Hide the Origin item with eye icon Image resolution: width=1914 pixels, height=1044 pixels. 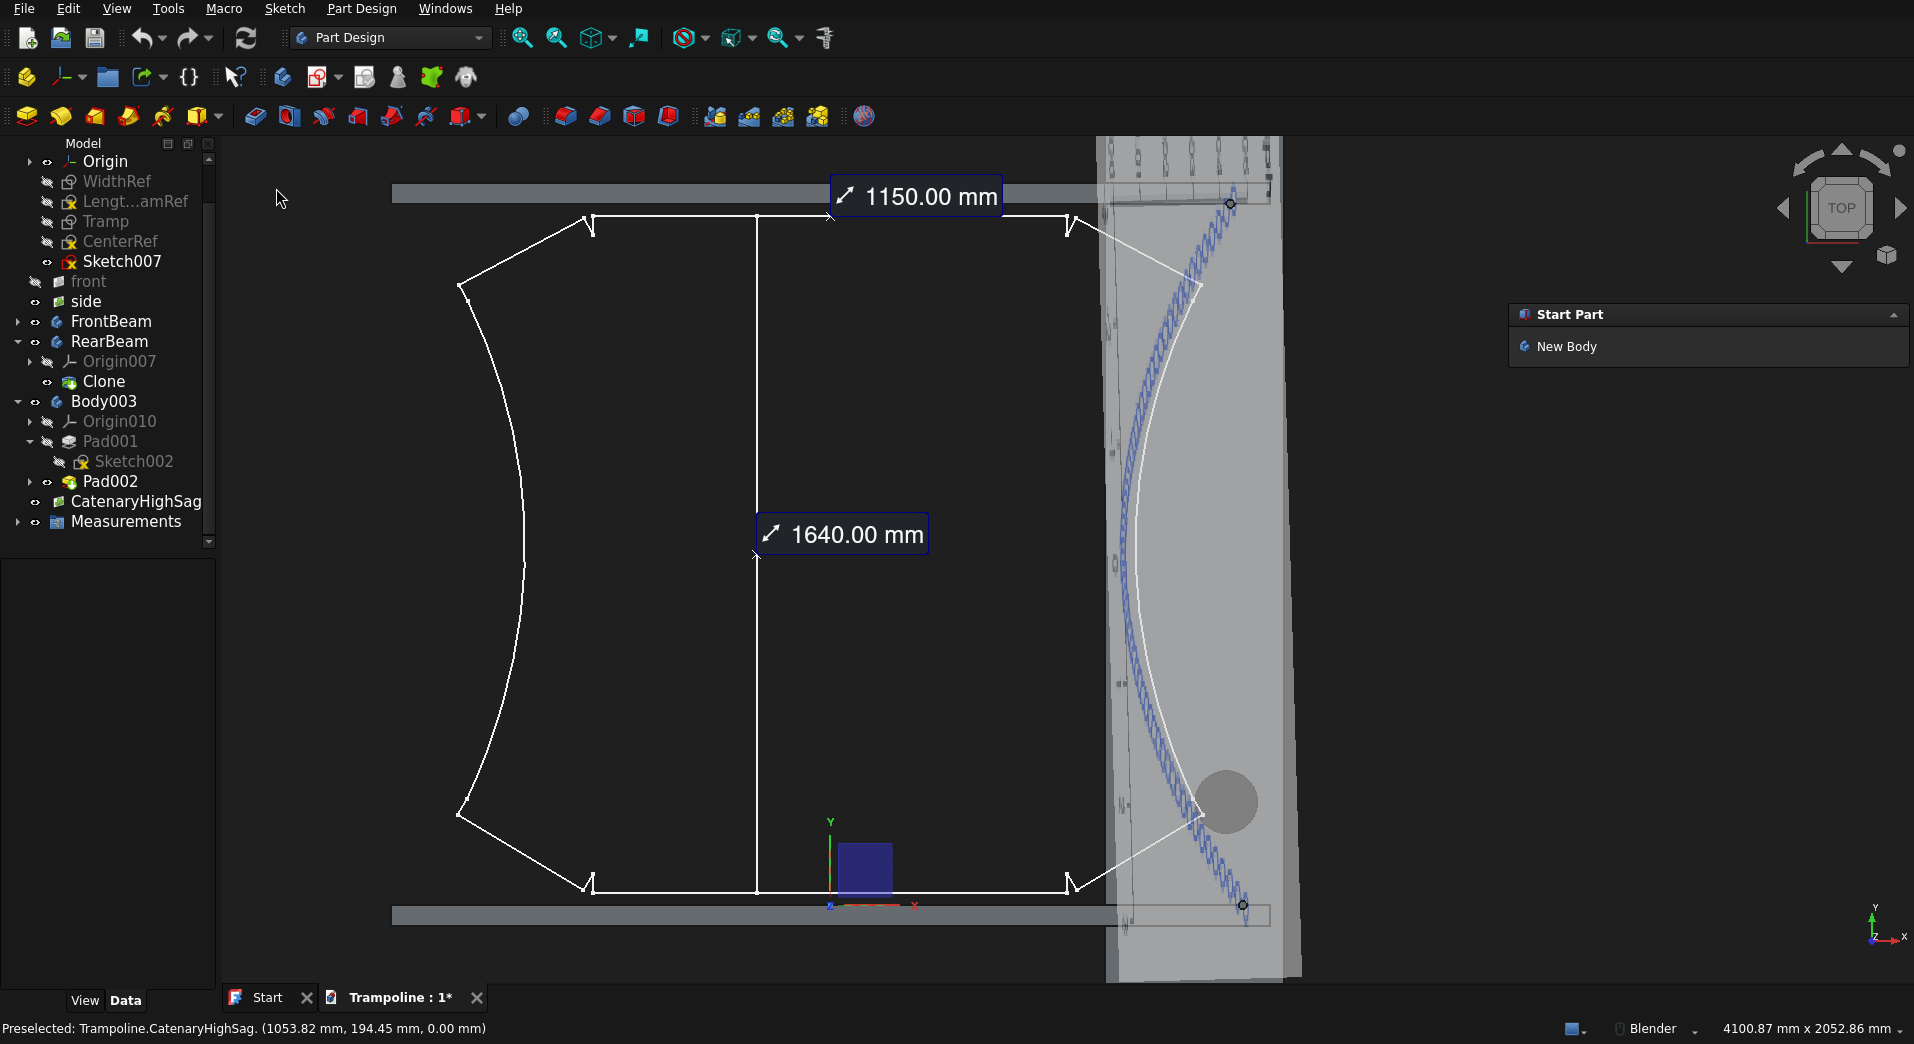(47, 162)
